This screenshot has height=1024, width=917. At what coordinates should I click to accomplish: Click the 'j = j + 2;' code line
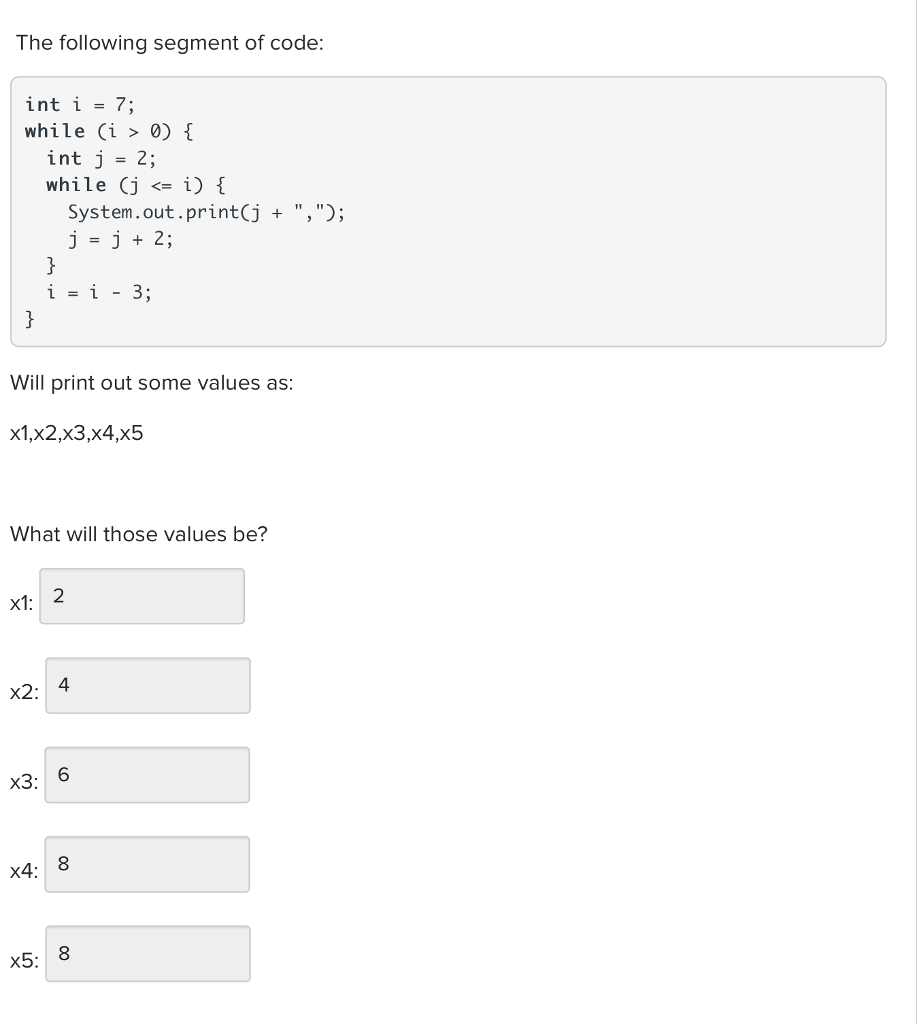(120, 239)
